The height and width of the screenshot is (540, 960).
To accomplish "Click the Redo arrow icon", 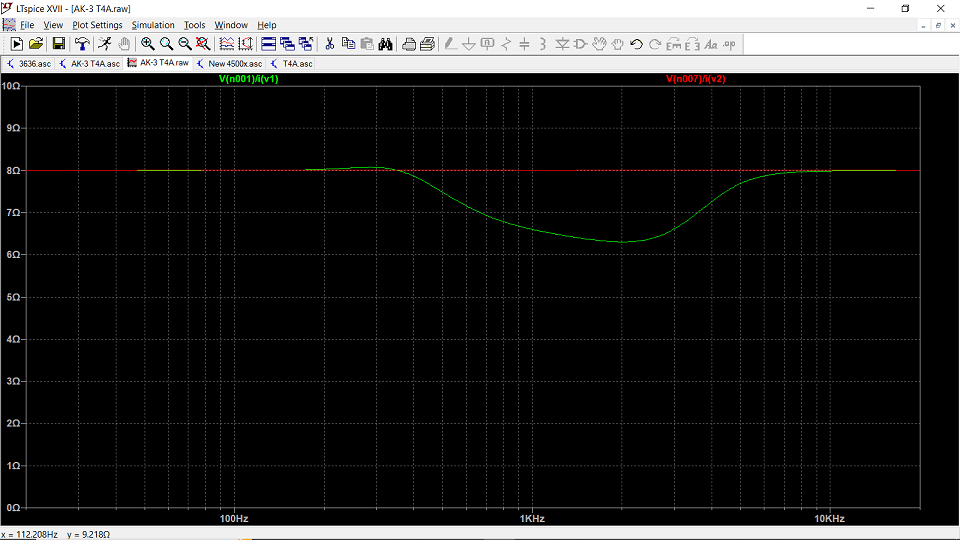I will click(x=654, y=44).
